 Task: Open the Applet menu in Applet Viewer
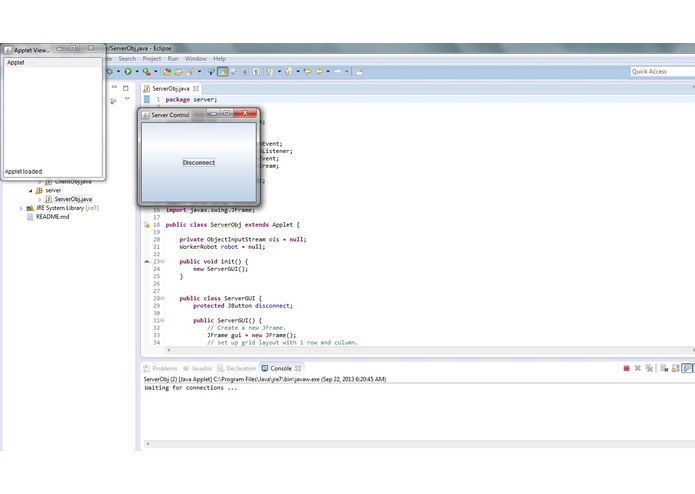point(16,62)
